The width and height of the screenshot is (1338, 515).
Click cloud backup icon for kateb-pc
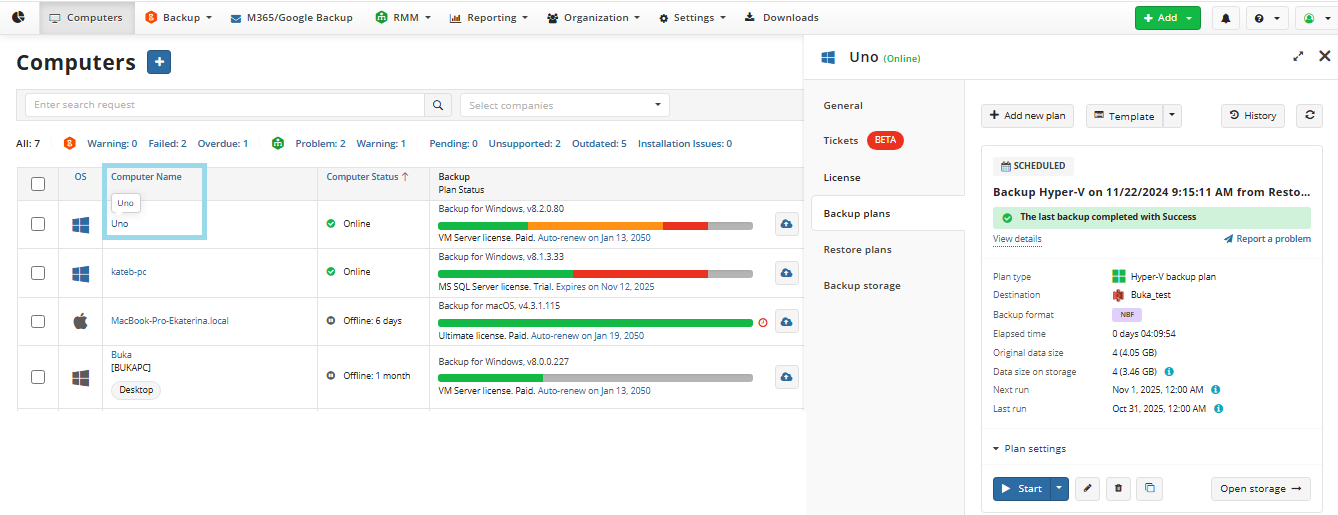(786, 272)
